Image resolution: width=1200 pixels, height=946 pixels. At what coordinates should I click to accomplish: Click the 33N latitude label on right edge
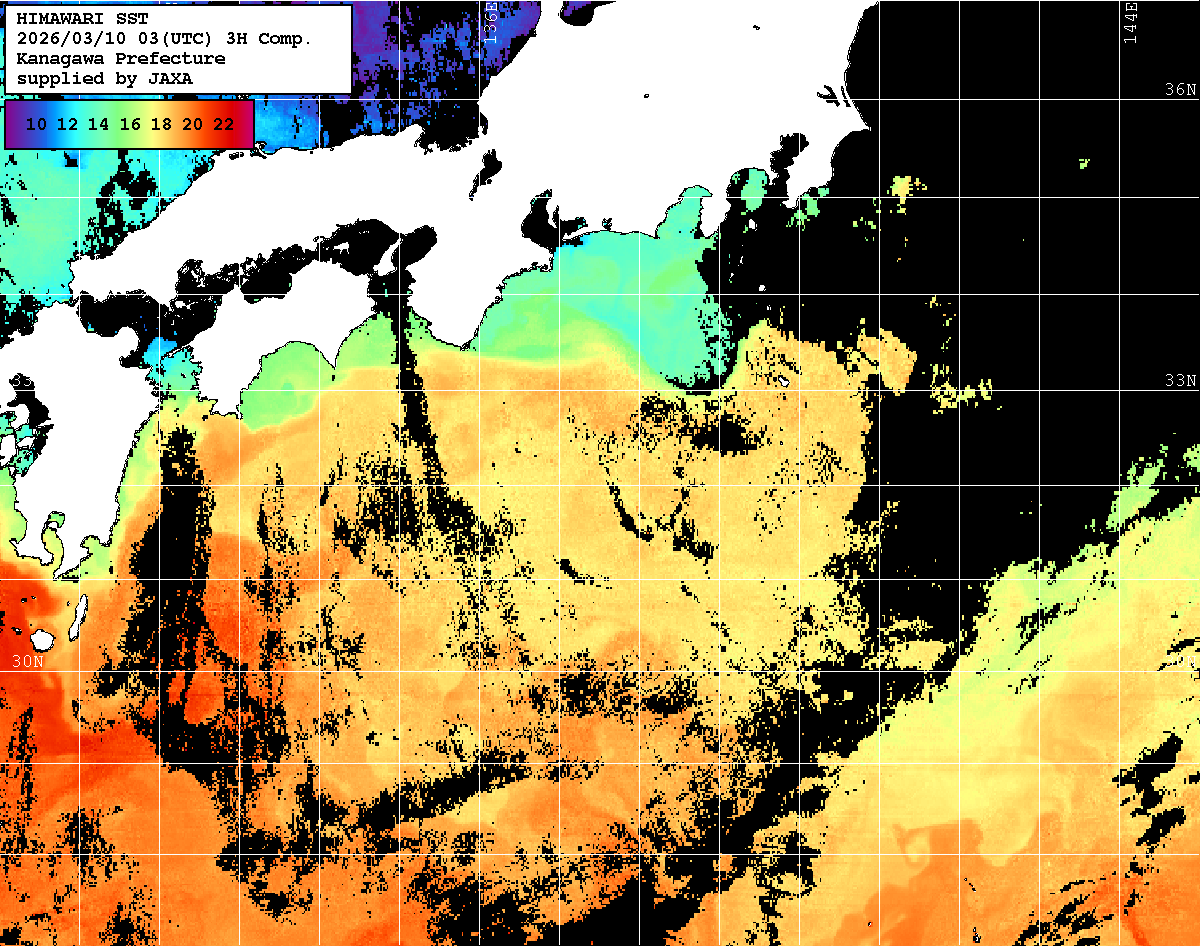pos(1180,381)
